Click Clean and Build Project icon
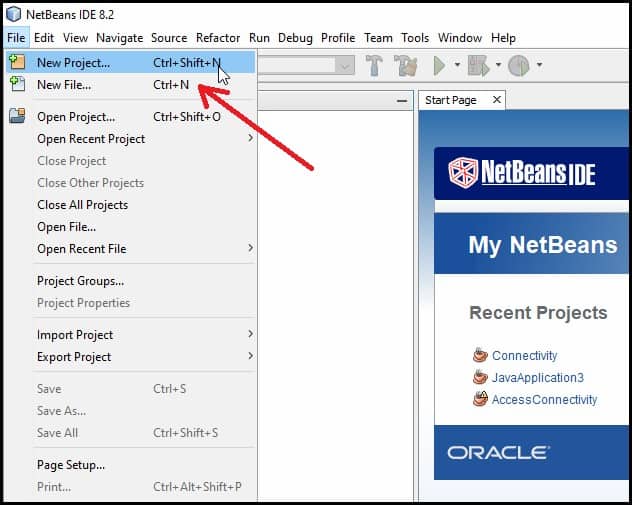This screenshot has width=632, height=505. (x=406, y=65)
